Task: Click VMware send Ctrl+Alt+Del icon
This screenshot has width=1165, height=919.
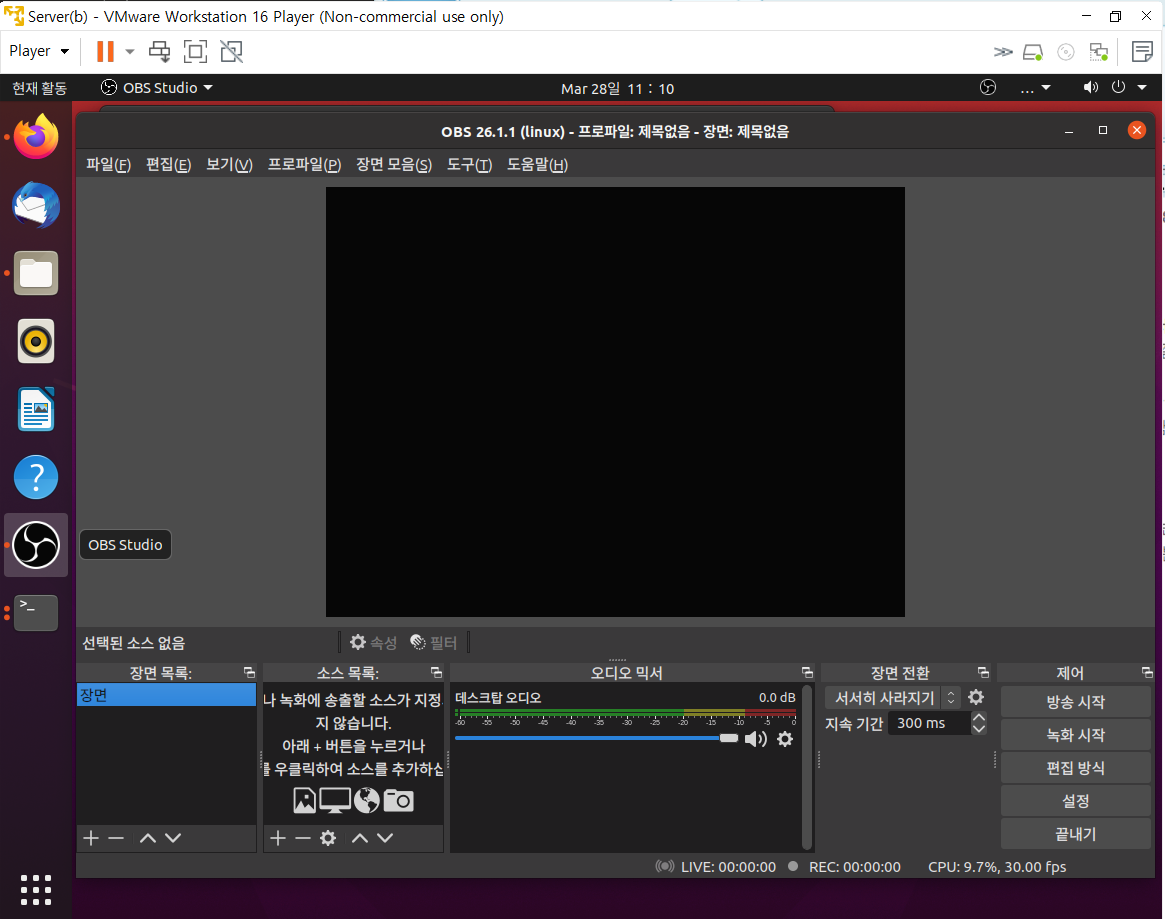Action: (159, 51)
